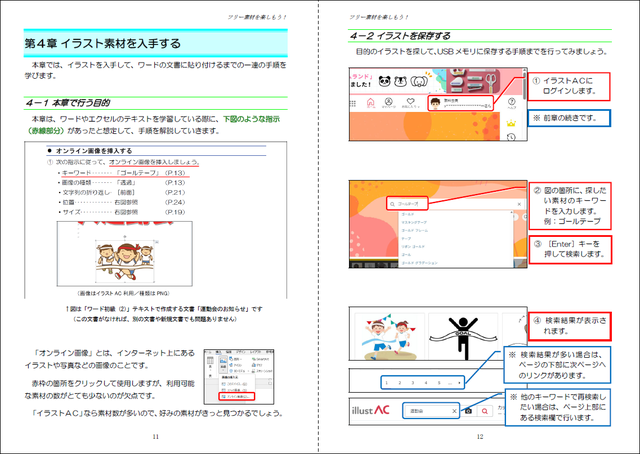Click the green text 下図のような指示
Image resolution: width=640 pixels, height=454 pixels.
[251, 119]
